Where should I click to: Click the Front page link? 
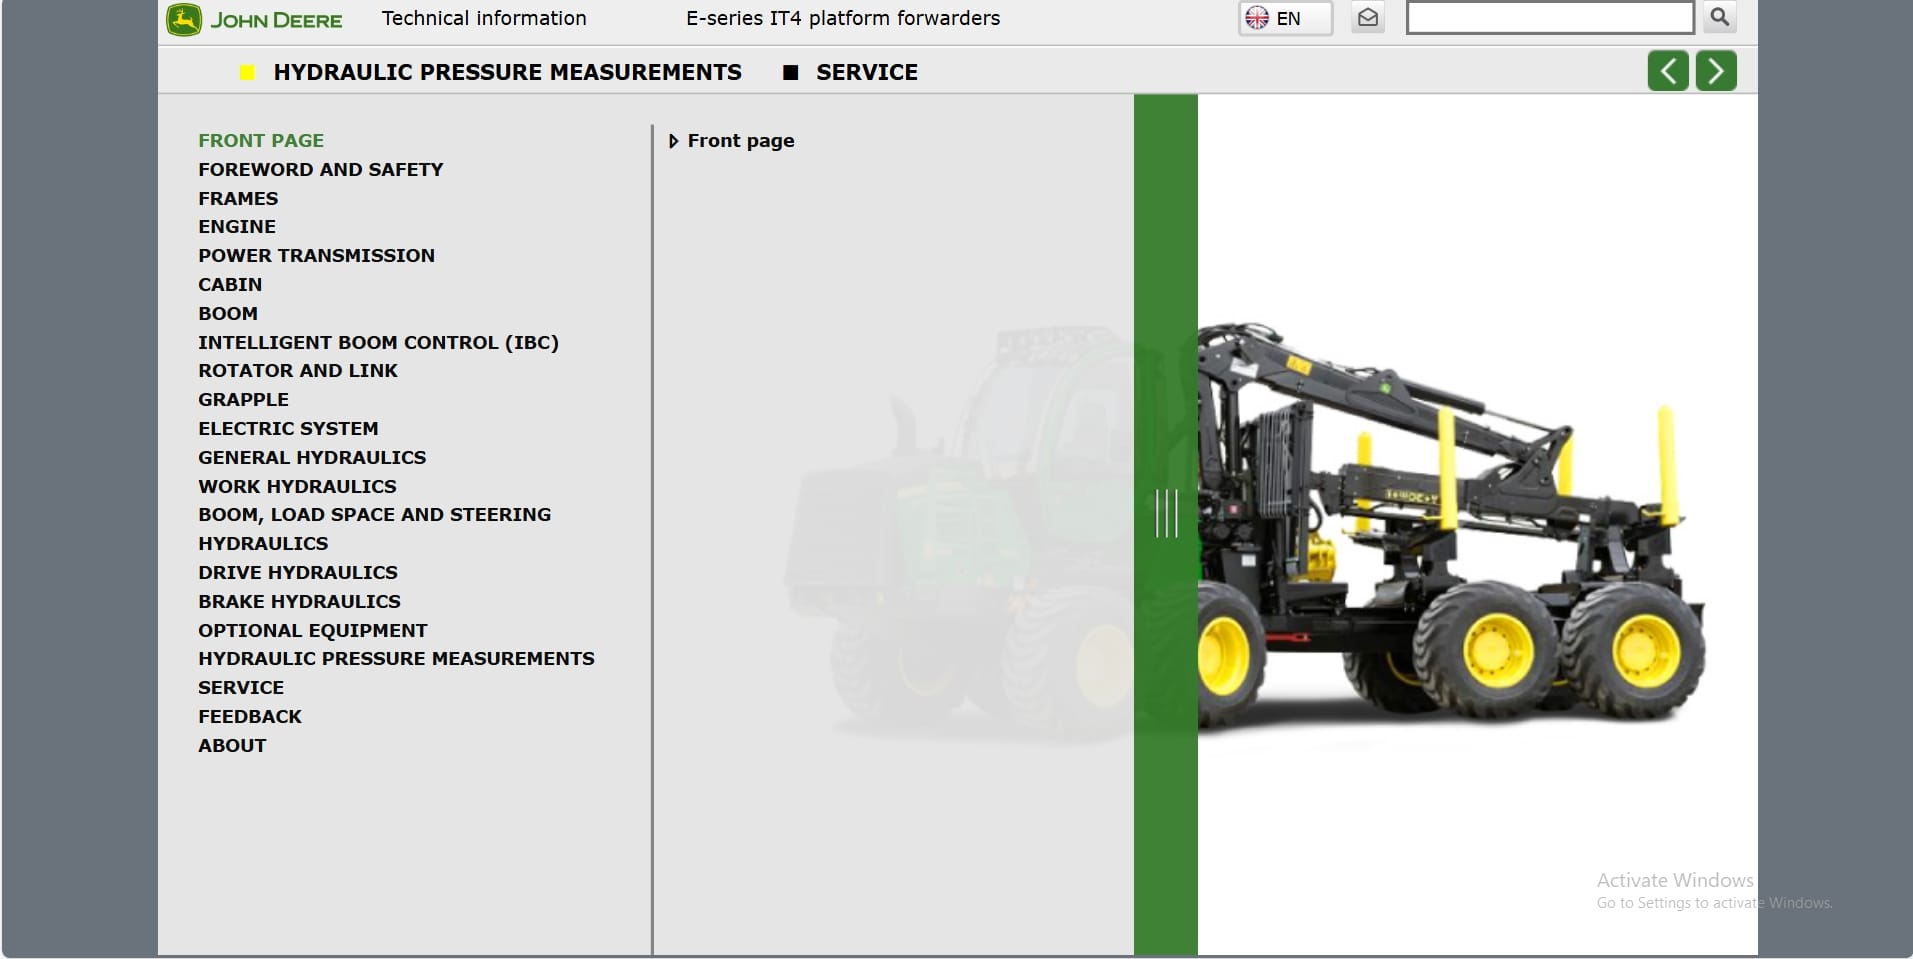coord(741,141)
